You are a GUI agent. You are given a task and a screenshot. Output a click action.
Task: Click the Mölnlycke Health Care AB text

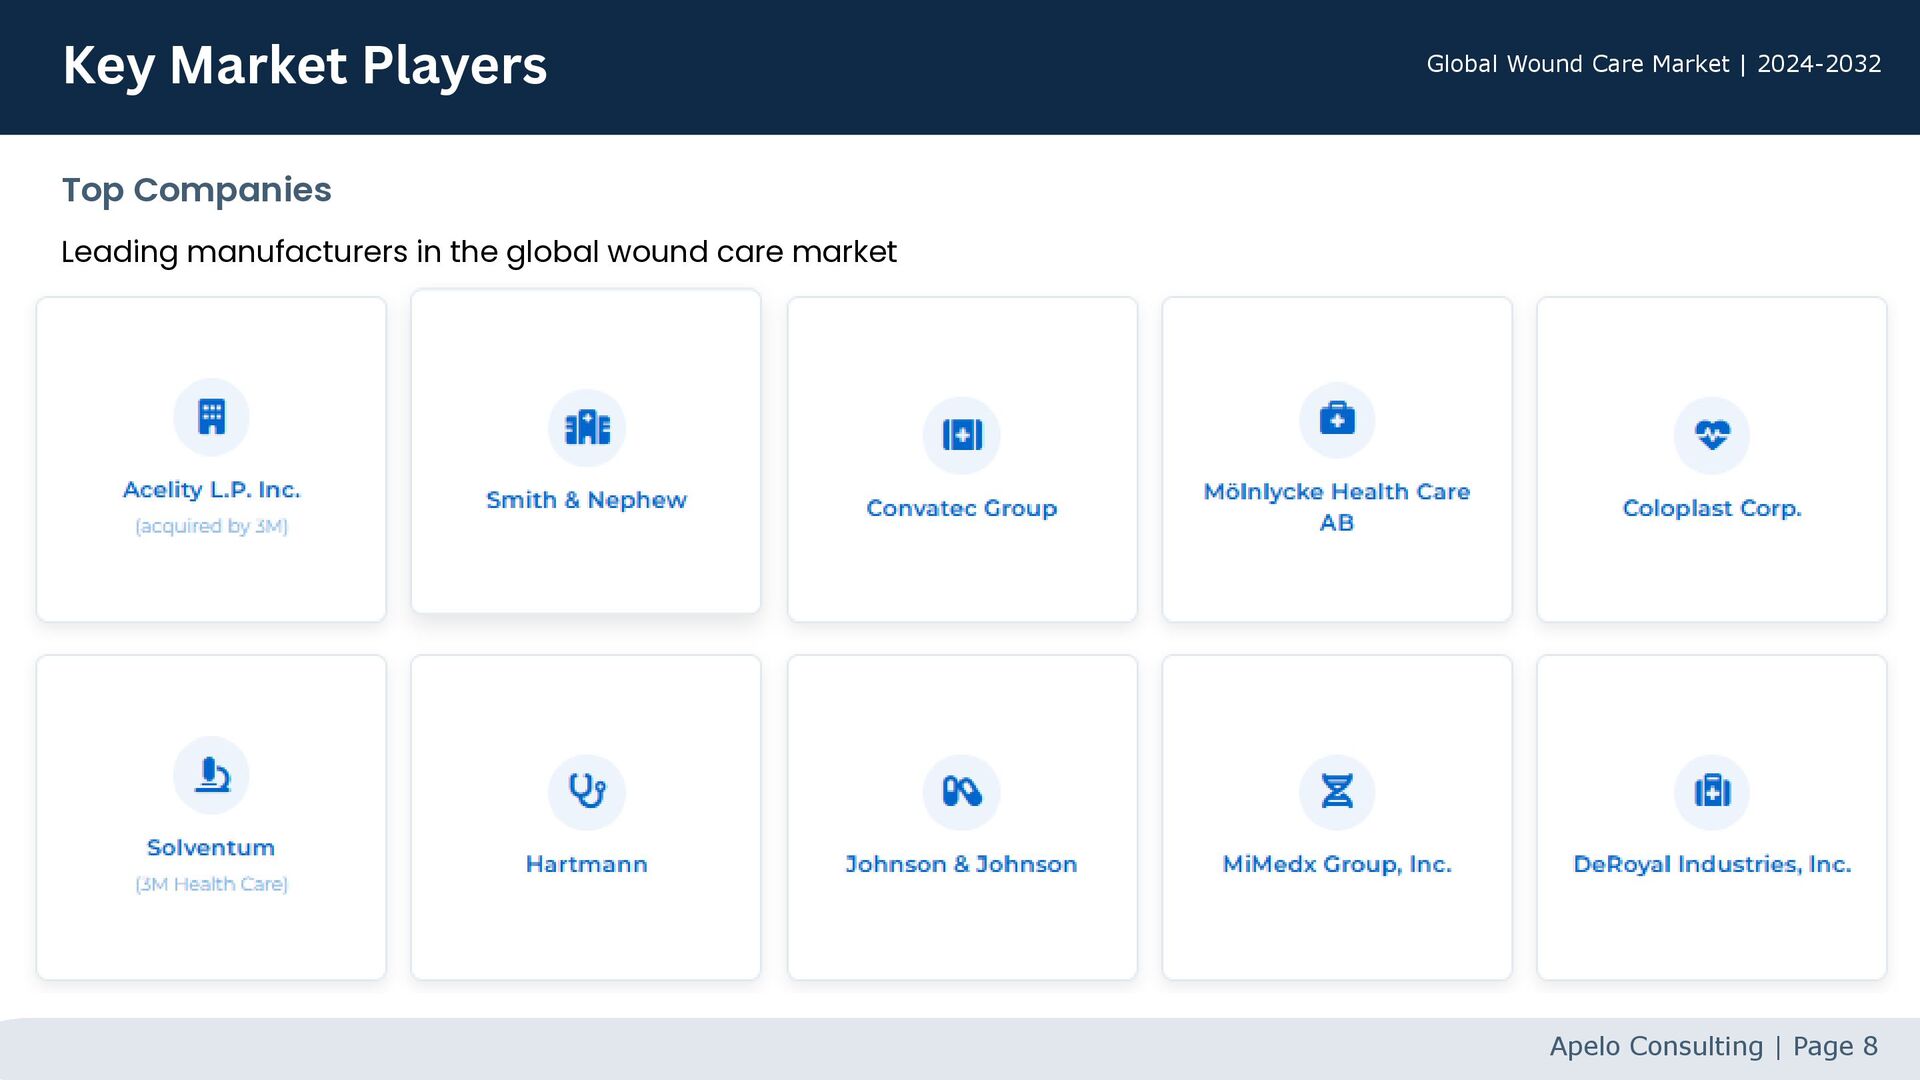pyautogui.click(x=1337, y=507)
